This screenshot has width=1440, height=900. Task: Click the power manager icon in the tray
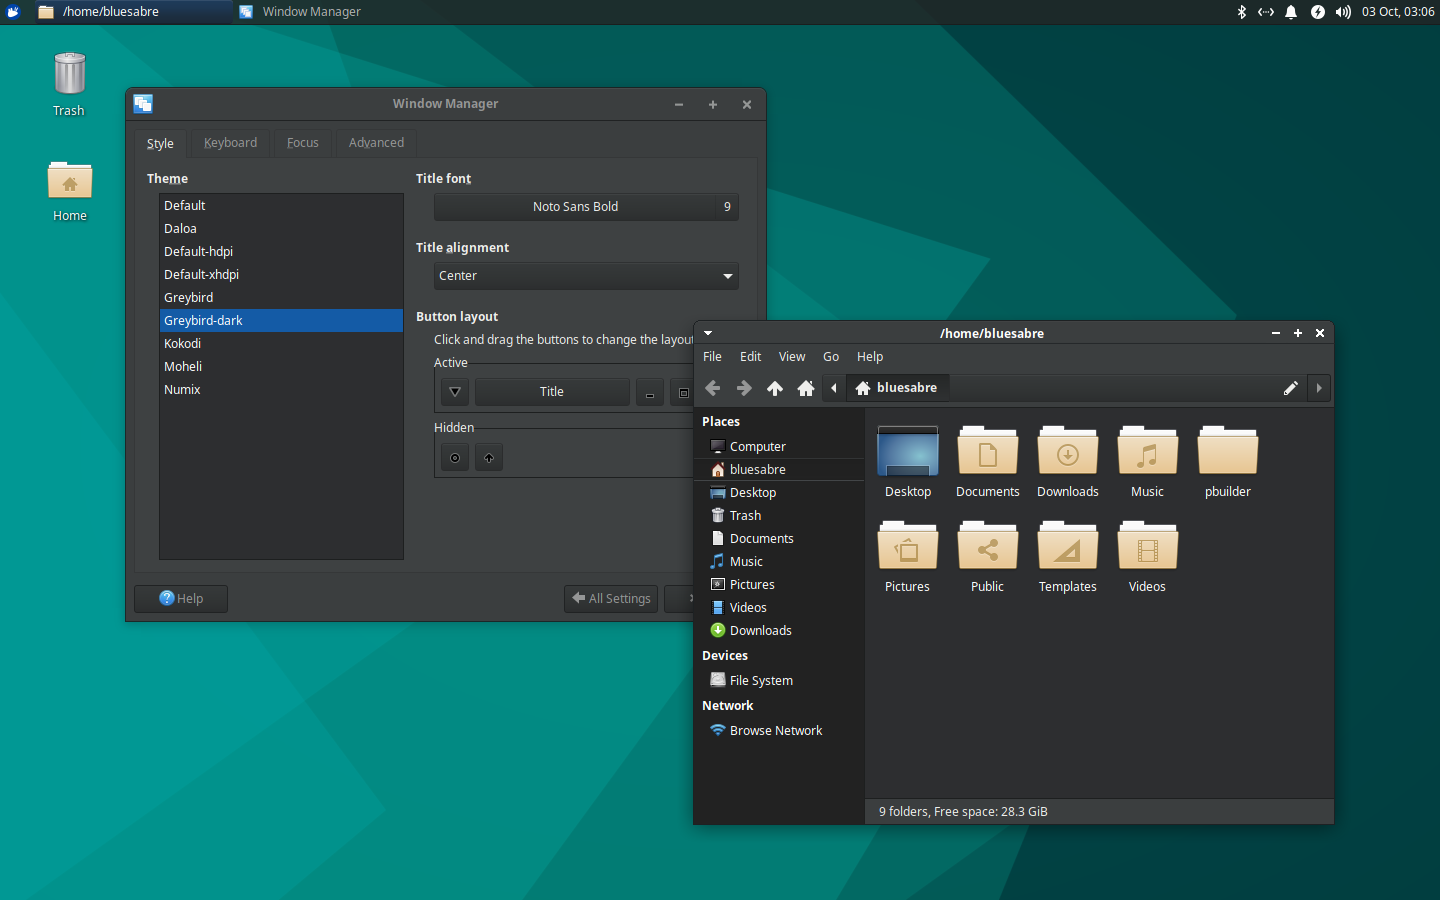click(x=1317, y=11)
